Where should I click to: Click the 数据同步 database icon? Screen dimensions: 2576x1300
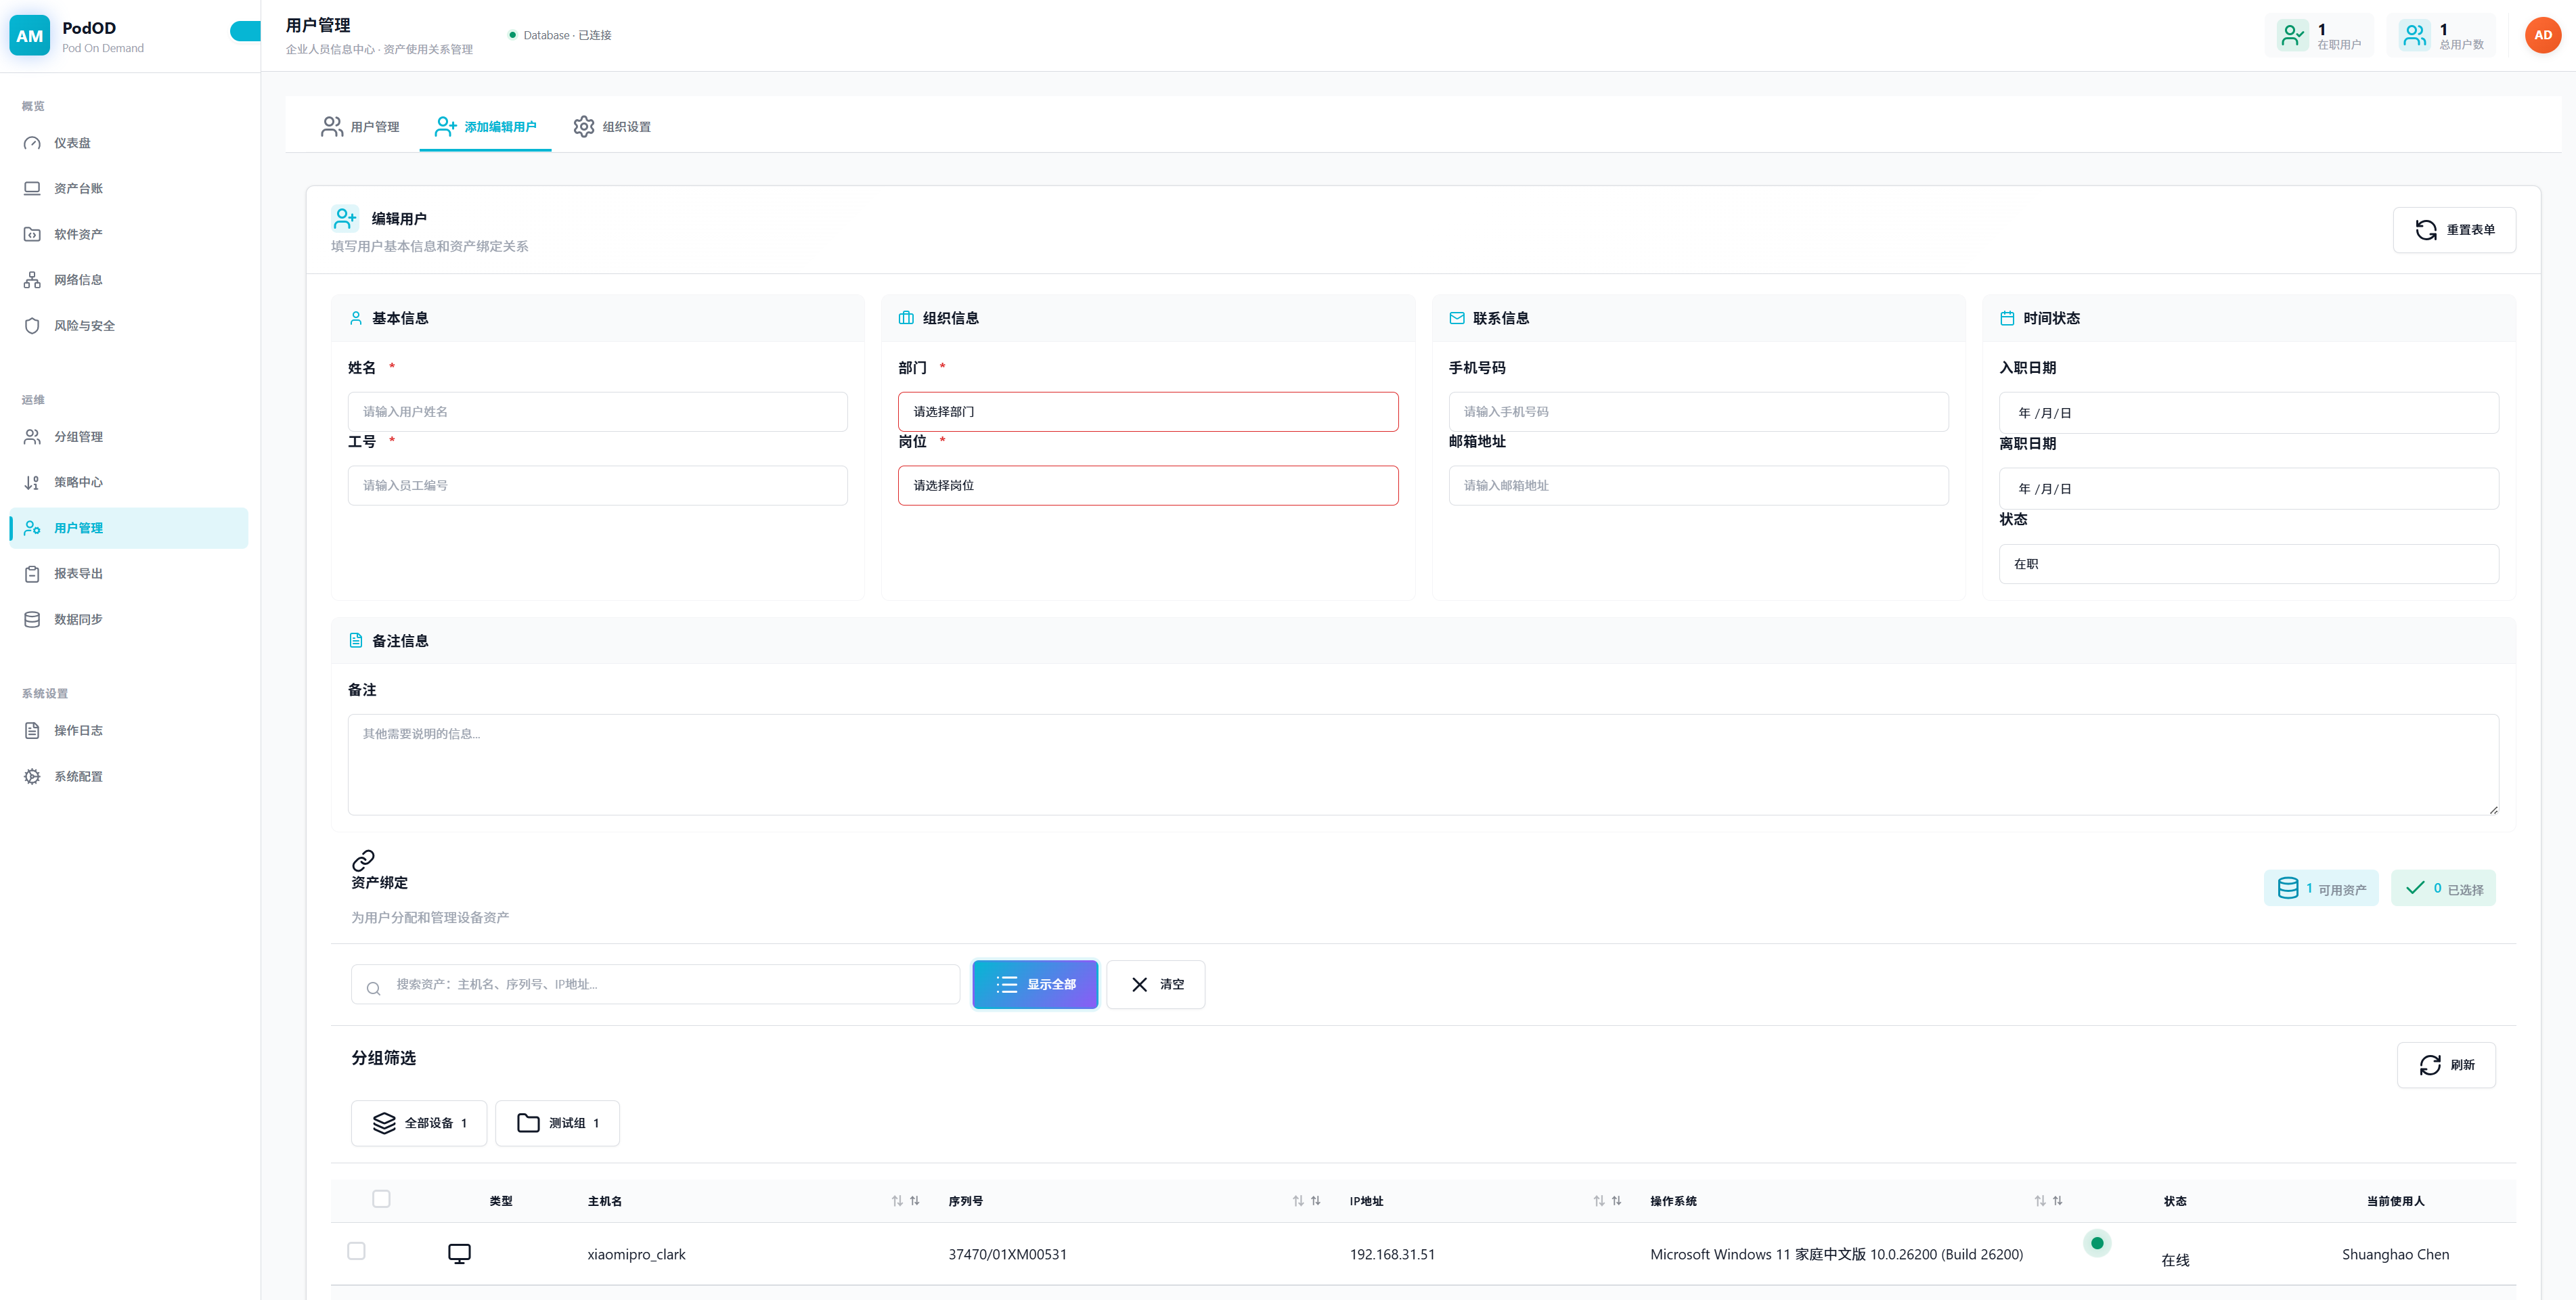click(32, 620)
